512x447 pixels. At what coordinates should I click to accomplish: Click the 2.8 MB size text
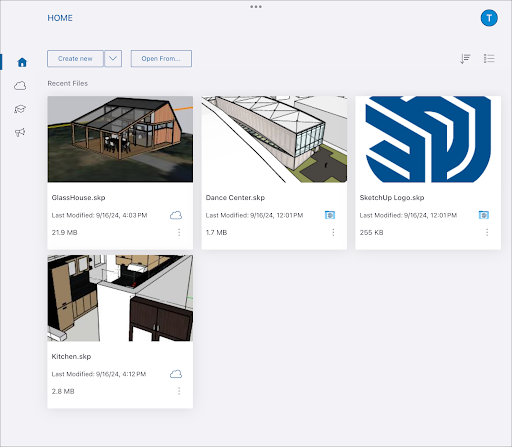(63, 391)
